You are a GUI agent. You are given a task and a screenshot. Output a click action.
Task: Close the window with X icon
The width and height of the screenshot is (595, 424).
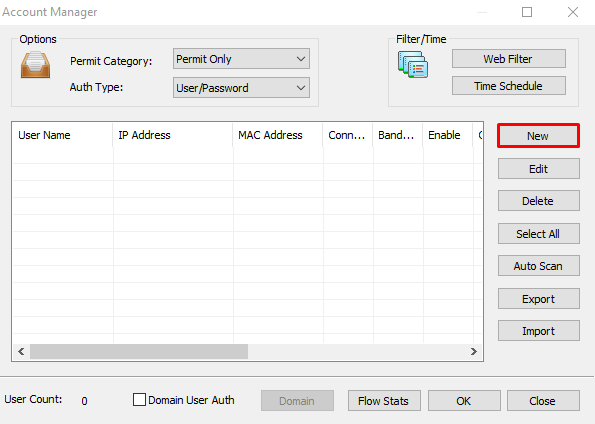tap(573, 12)
